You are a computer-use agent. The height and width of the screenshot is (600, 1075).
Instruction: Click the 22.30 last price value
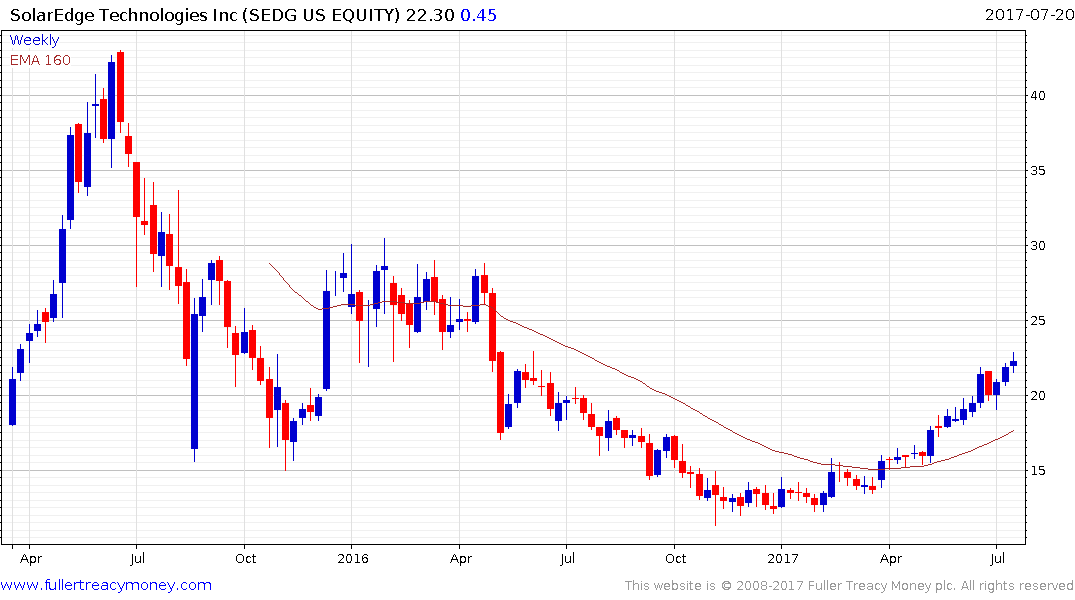click(x=430, y=15)
